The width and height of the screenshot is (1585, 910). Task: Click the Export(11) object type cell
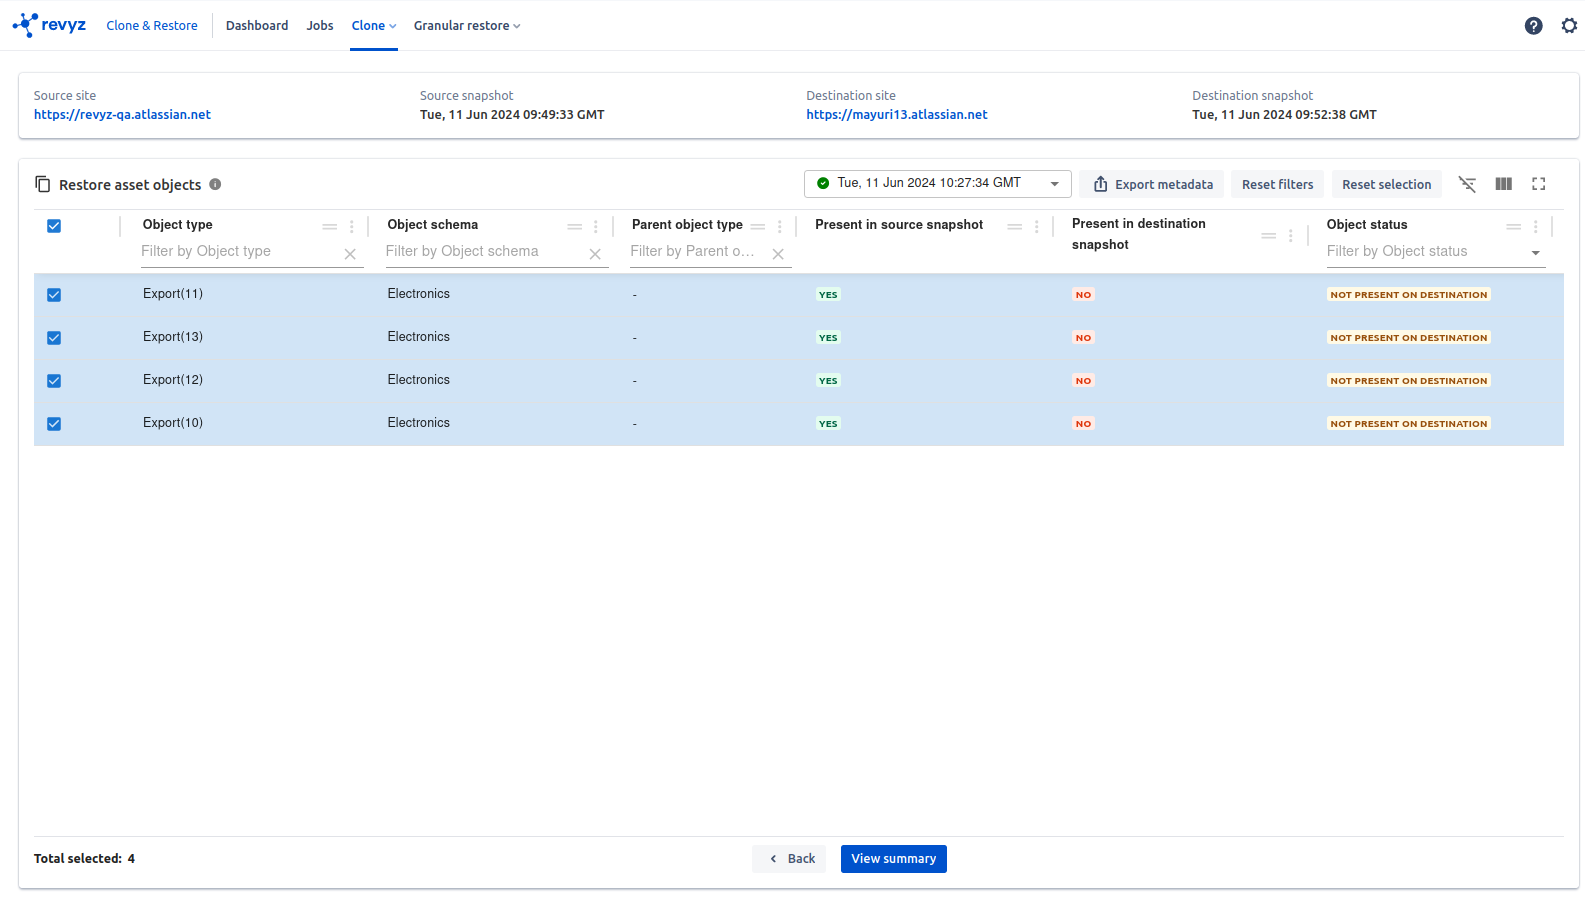click(173, 294)
